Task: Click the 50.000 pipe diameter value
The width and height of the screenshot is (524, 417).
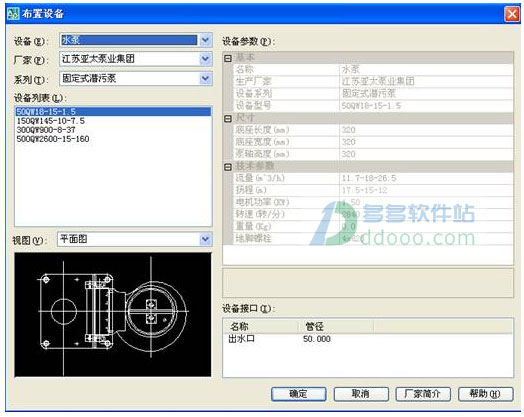Action: pos(317,339)
